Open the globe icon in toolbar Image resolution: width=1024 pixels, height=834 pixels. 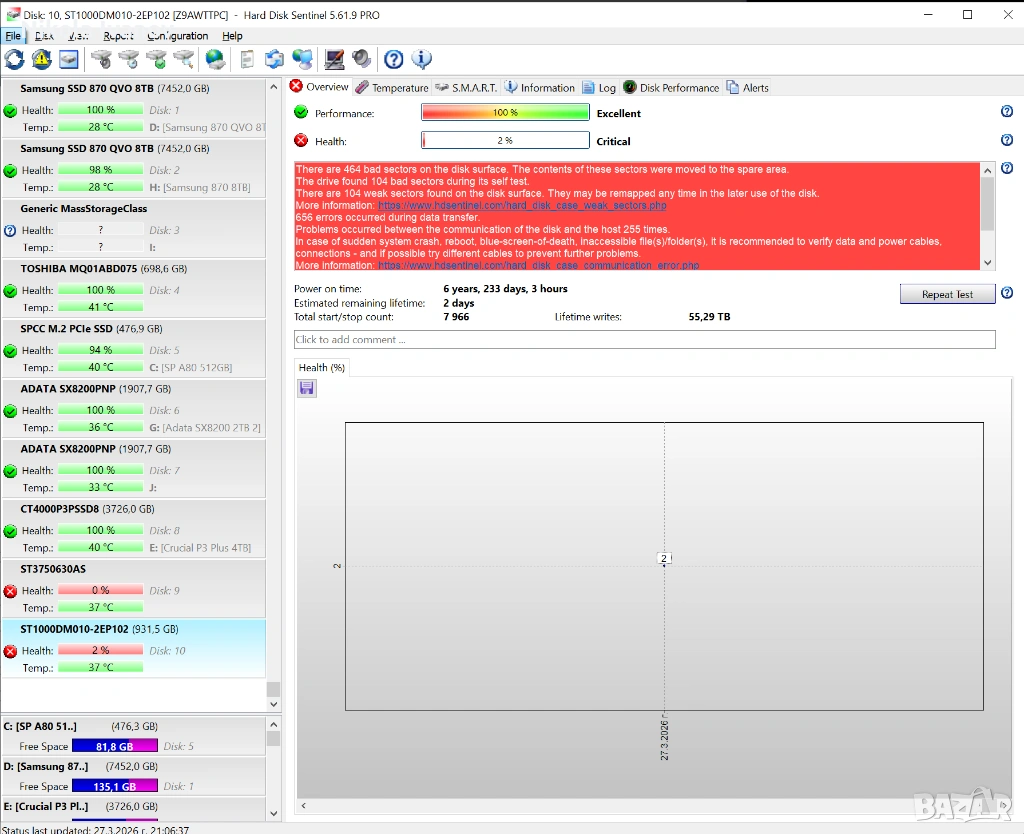click(x=215, y=60)
